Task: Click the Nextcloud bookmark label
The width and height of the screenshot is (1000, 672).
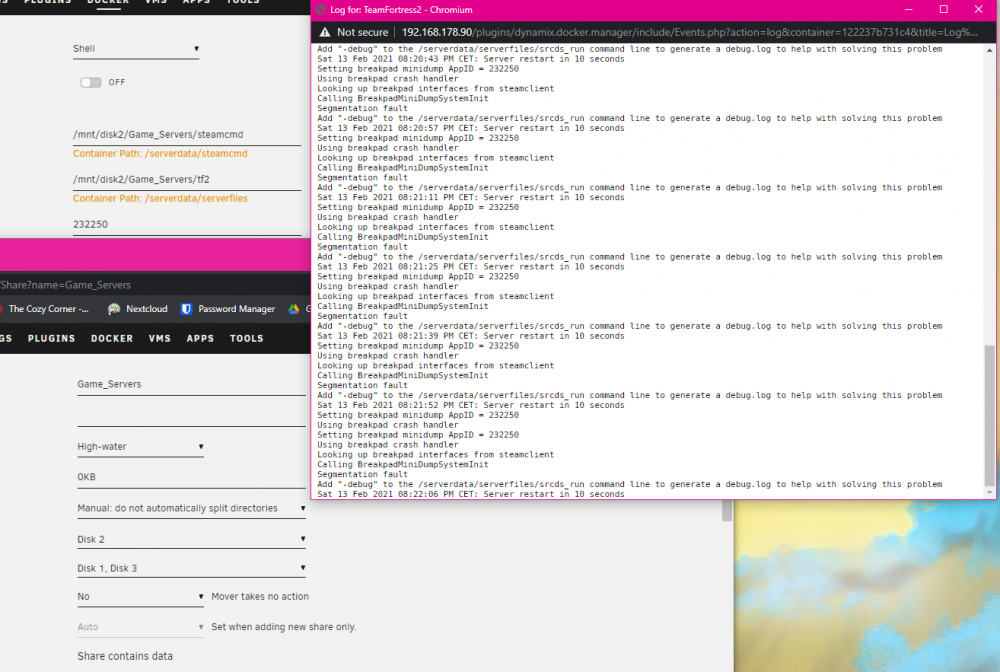Action: click(x=147, y=309)
